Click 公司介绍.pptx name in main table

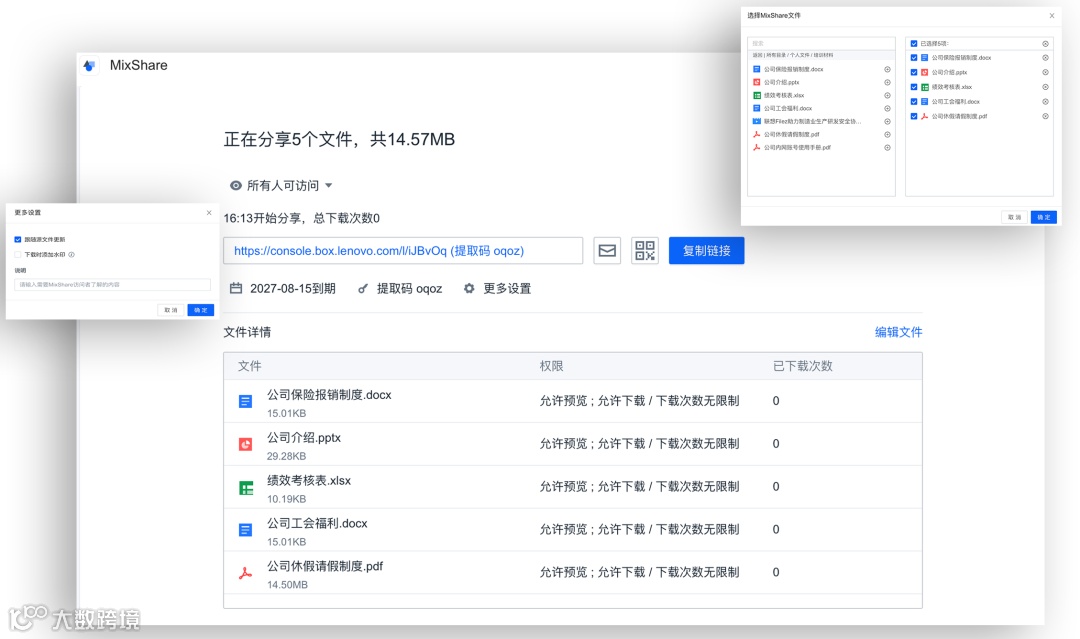point(304,438)
